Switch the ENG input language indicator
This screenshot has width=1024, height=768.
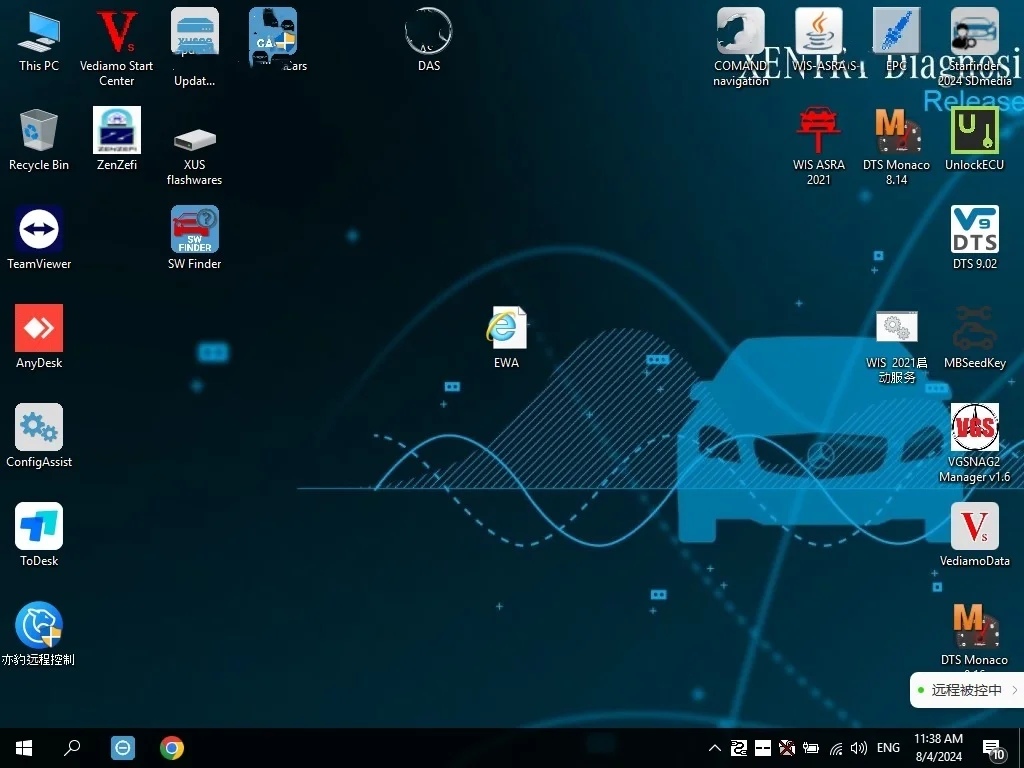click(x=888, y=748)
